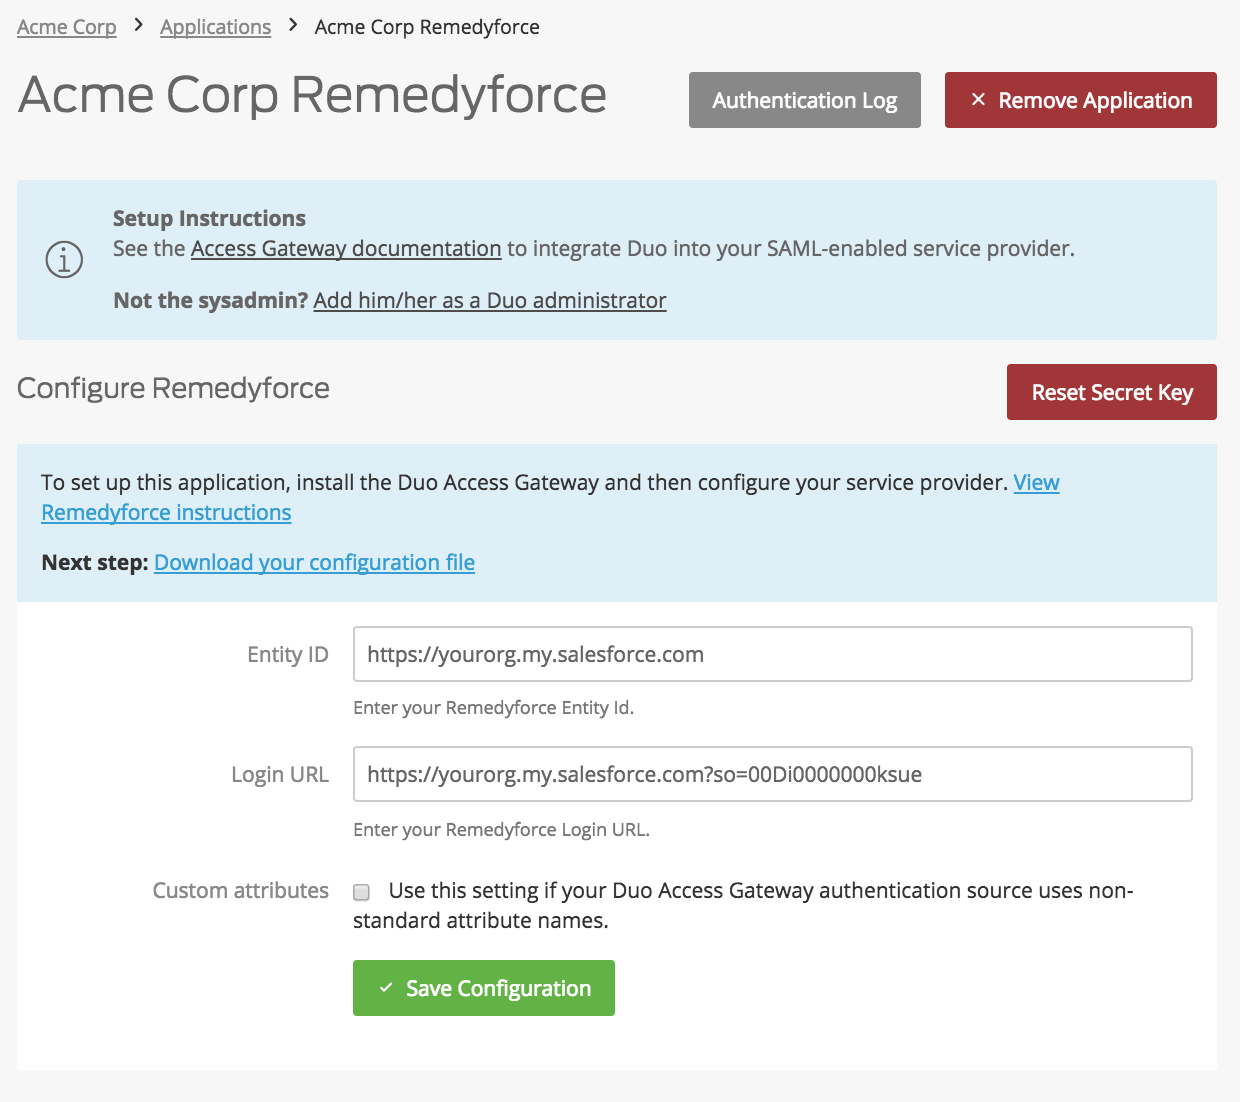The height and width of the screenshot is (1102, 1240).
Task: Open the Authentication Log
Action: click(804, 100)
